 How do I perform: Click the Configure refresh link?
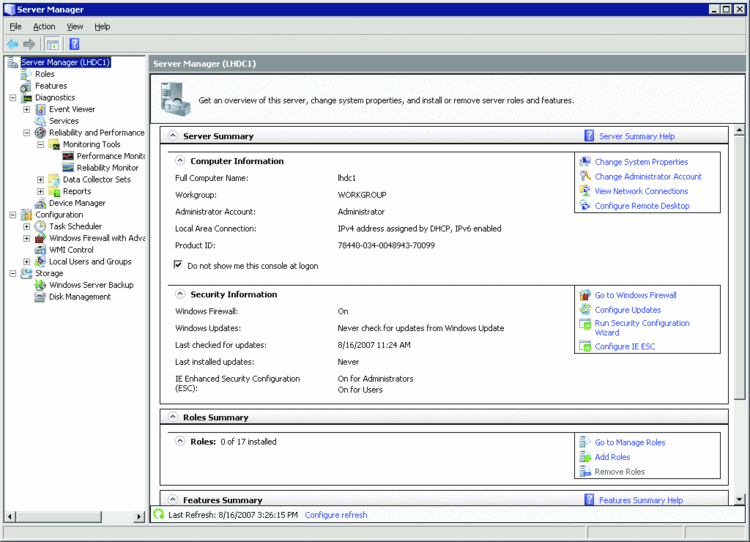(336, 515)
